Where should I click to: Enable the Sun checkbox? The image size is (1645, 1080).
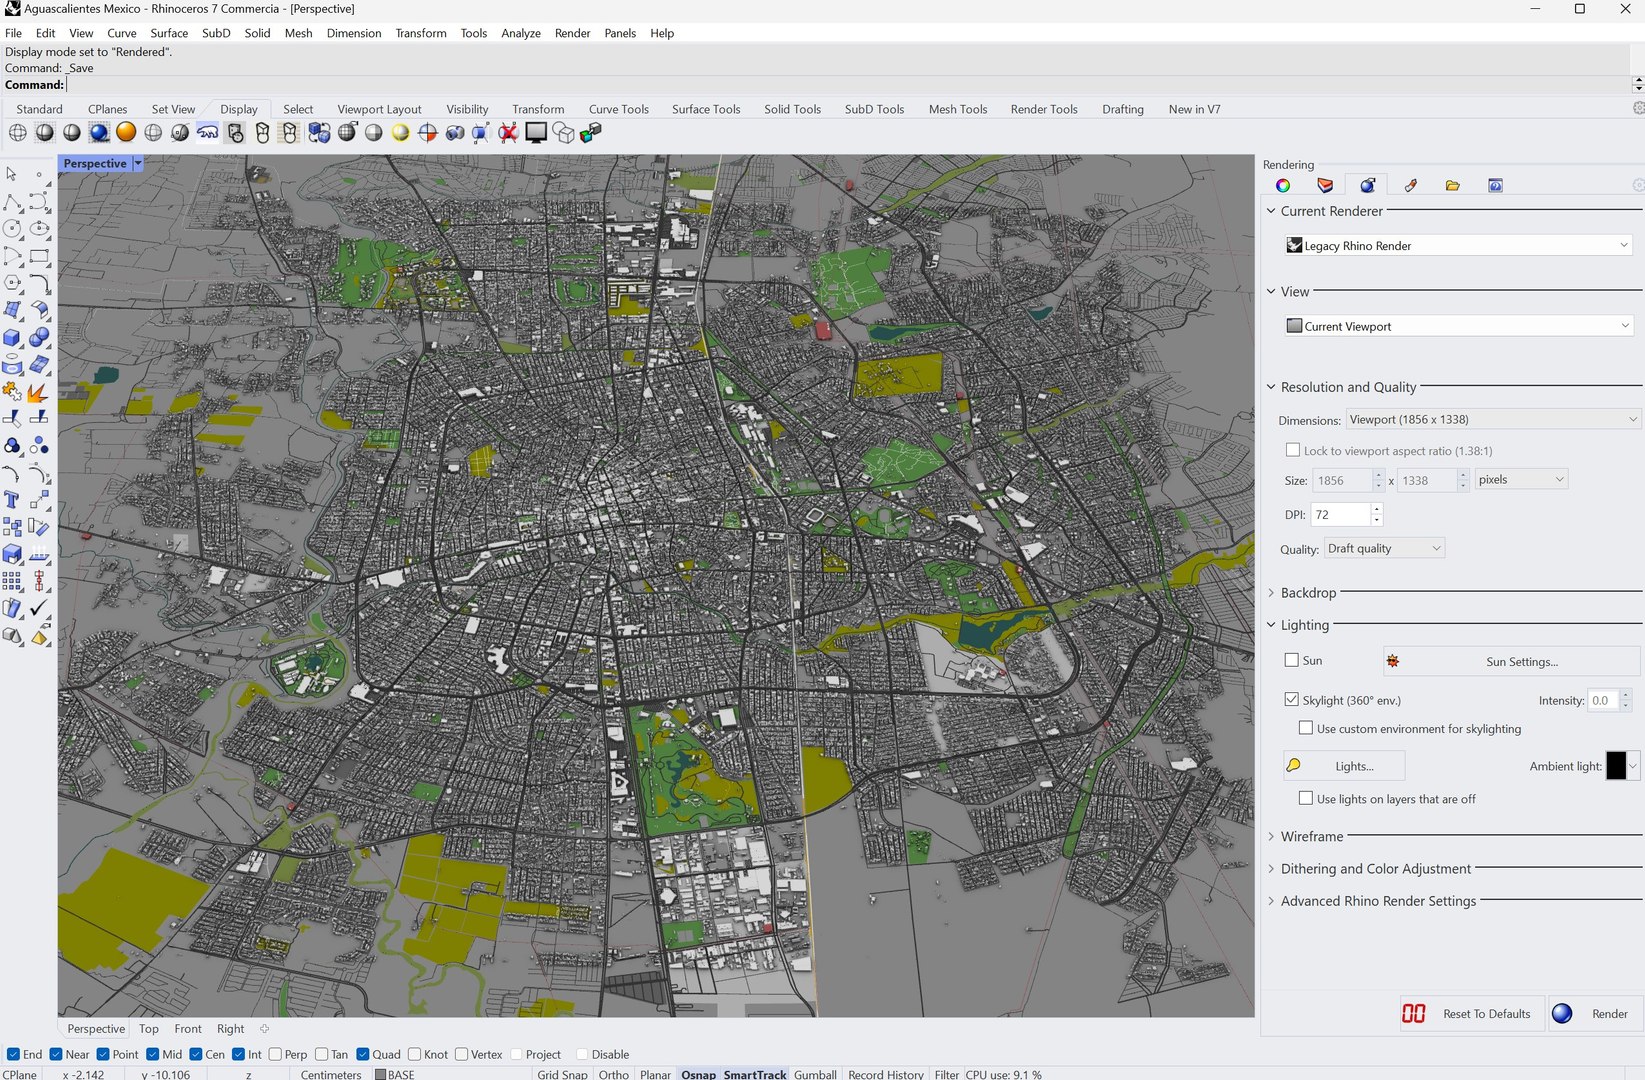pos(1292,660)
